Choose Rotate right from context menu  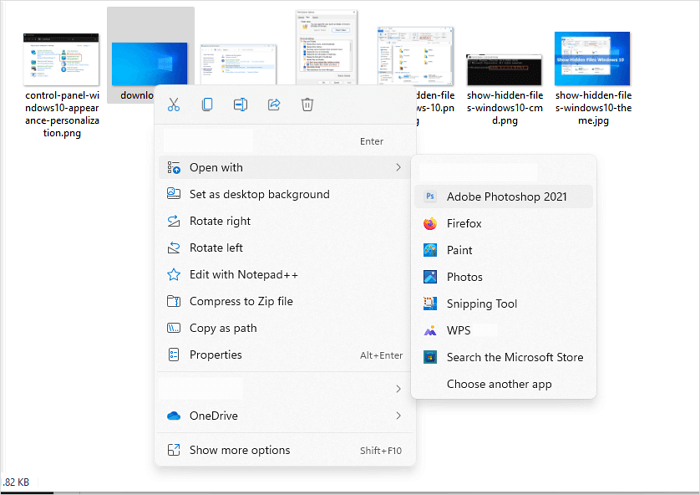pyautogui.click(x=220, y=221)
